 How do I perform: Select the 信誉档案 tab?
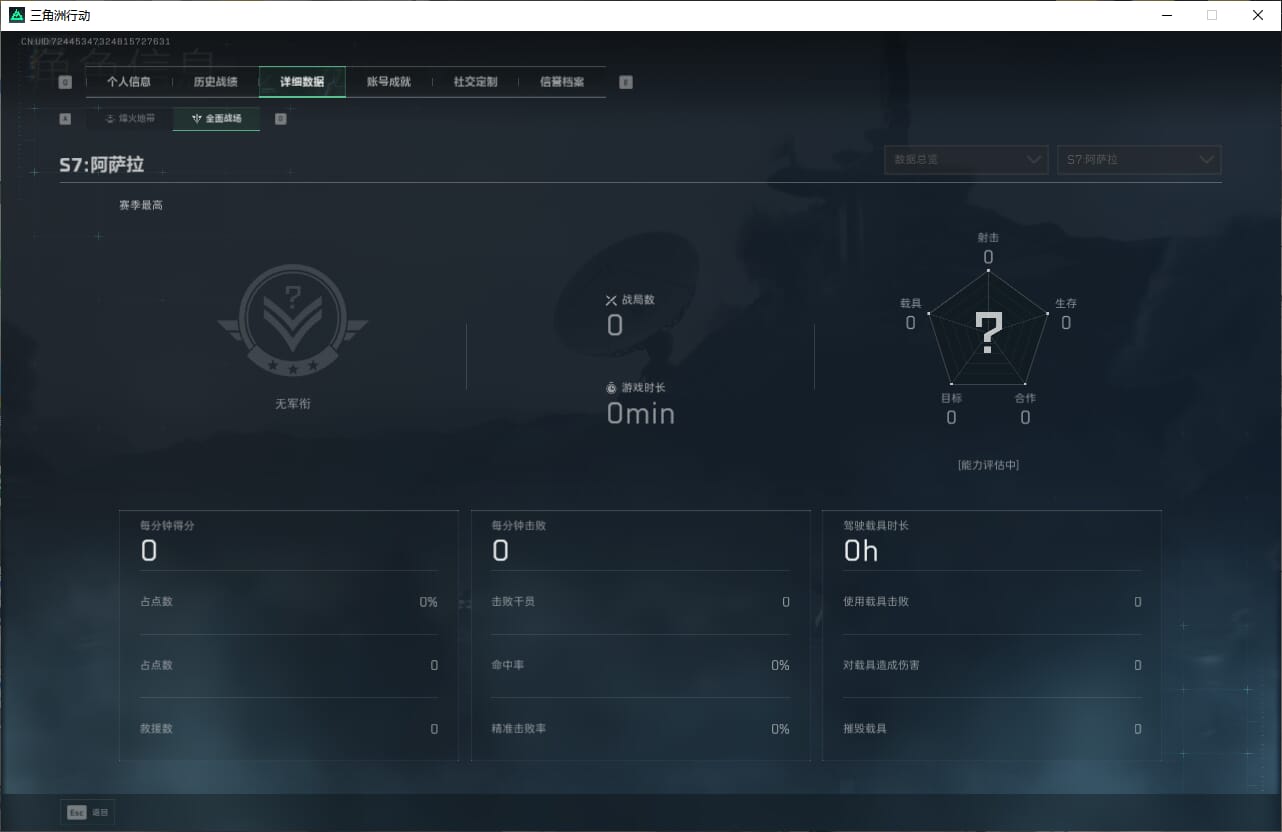point(562,82)
